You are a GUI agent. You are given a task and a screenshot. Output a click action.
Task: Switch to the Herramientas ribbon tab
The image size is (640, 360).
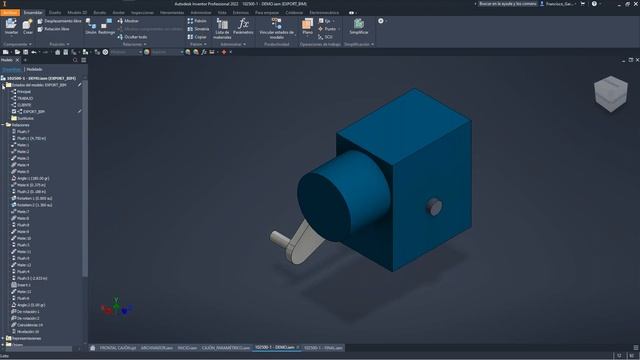click(172, 13)
